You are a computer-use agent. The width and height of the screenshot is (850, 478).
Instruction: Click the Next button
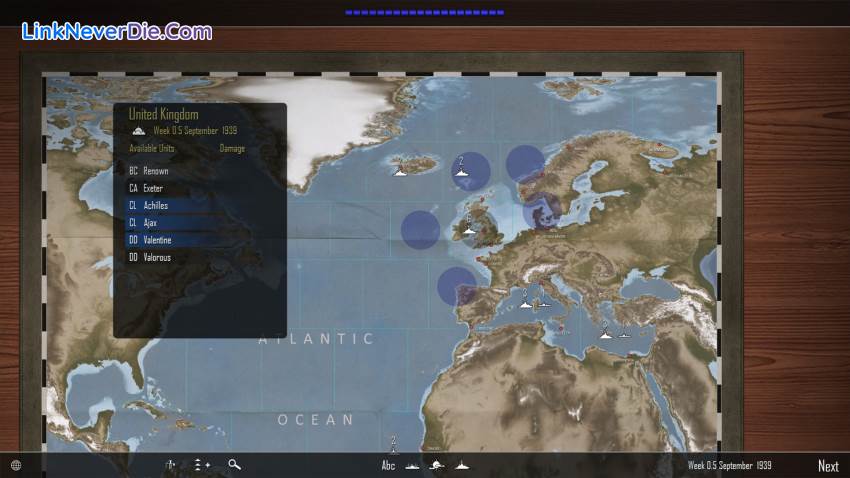pyautogui.click(x=828, y=466)
